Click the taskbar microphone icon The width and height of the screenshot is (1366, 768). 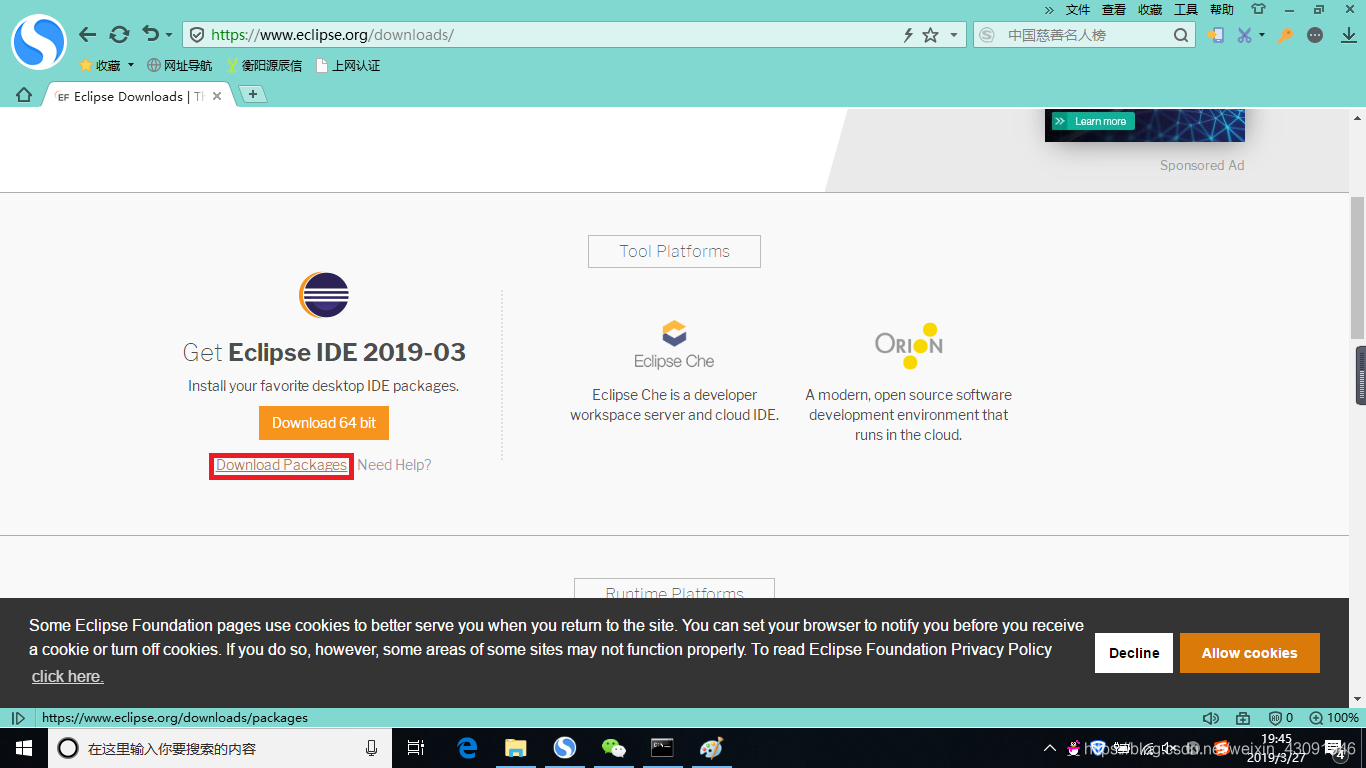coord(372,748)
